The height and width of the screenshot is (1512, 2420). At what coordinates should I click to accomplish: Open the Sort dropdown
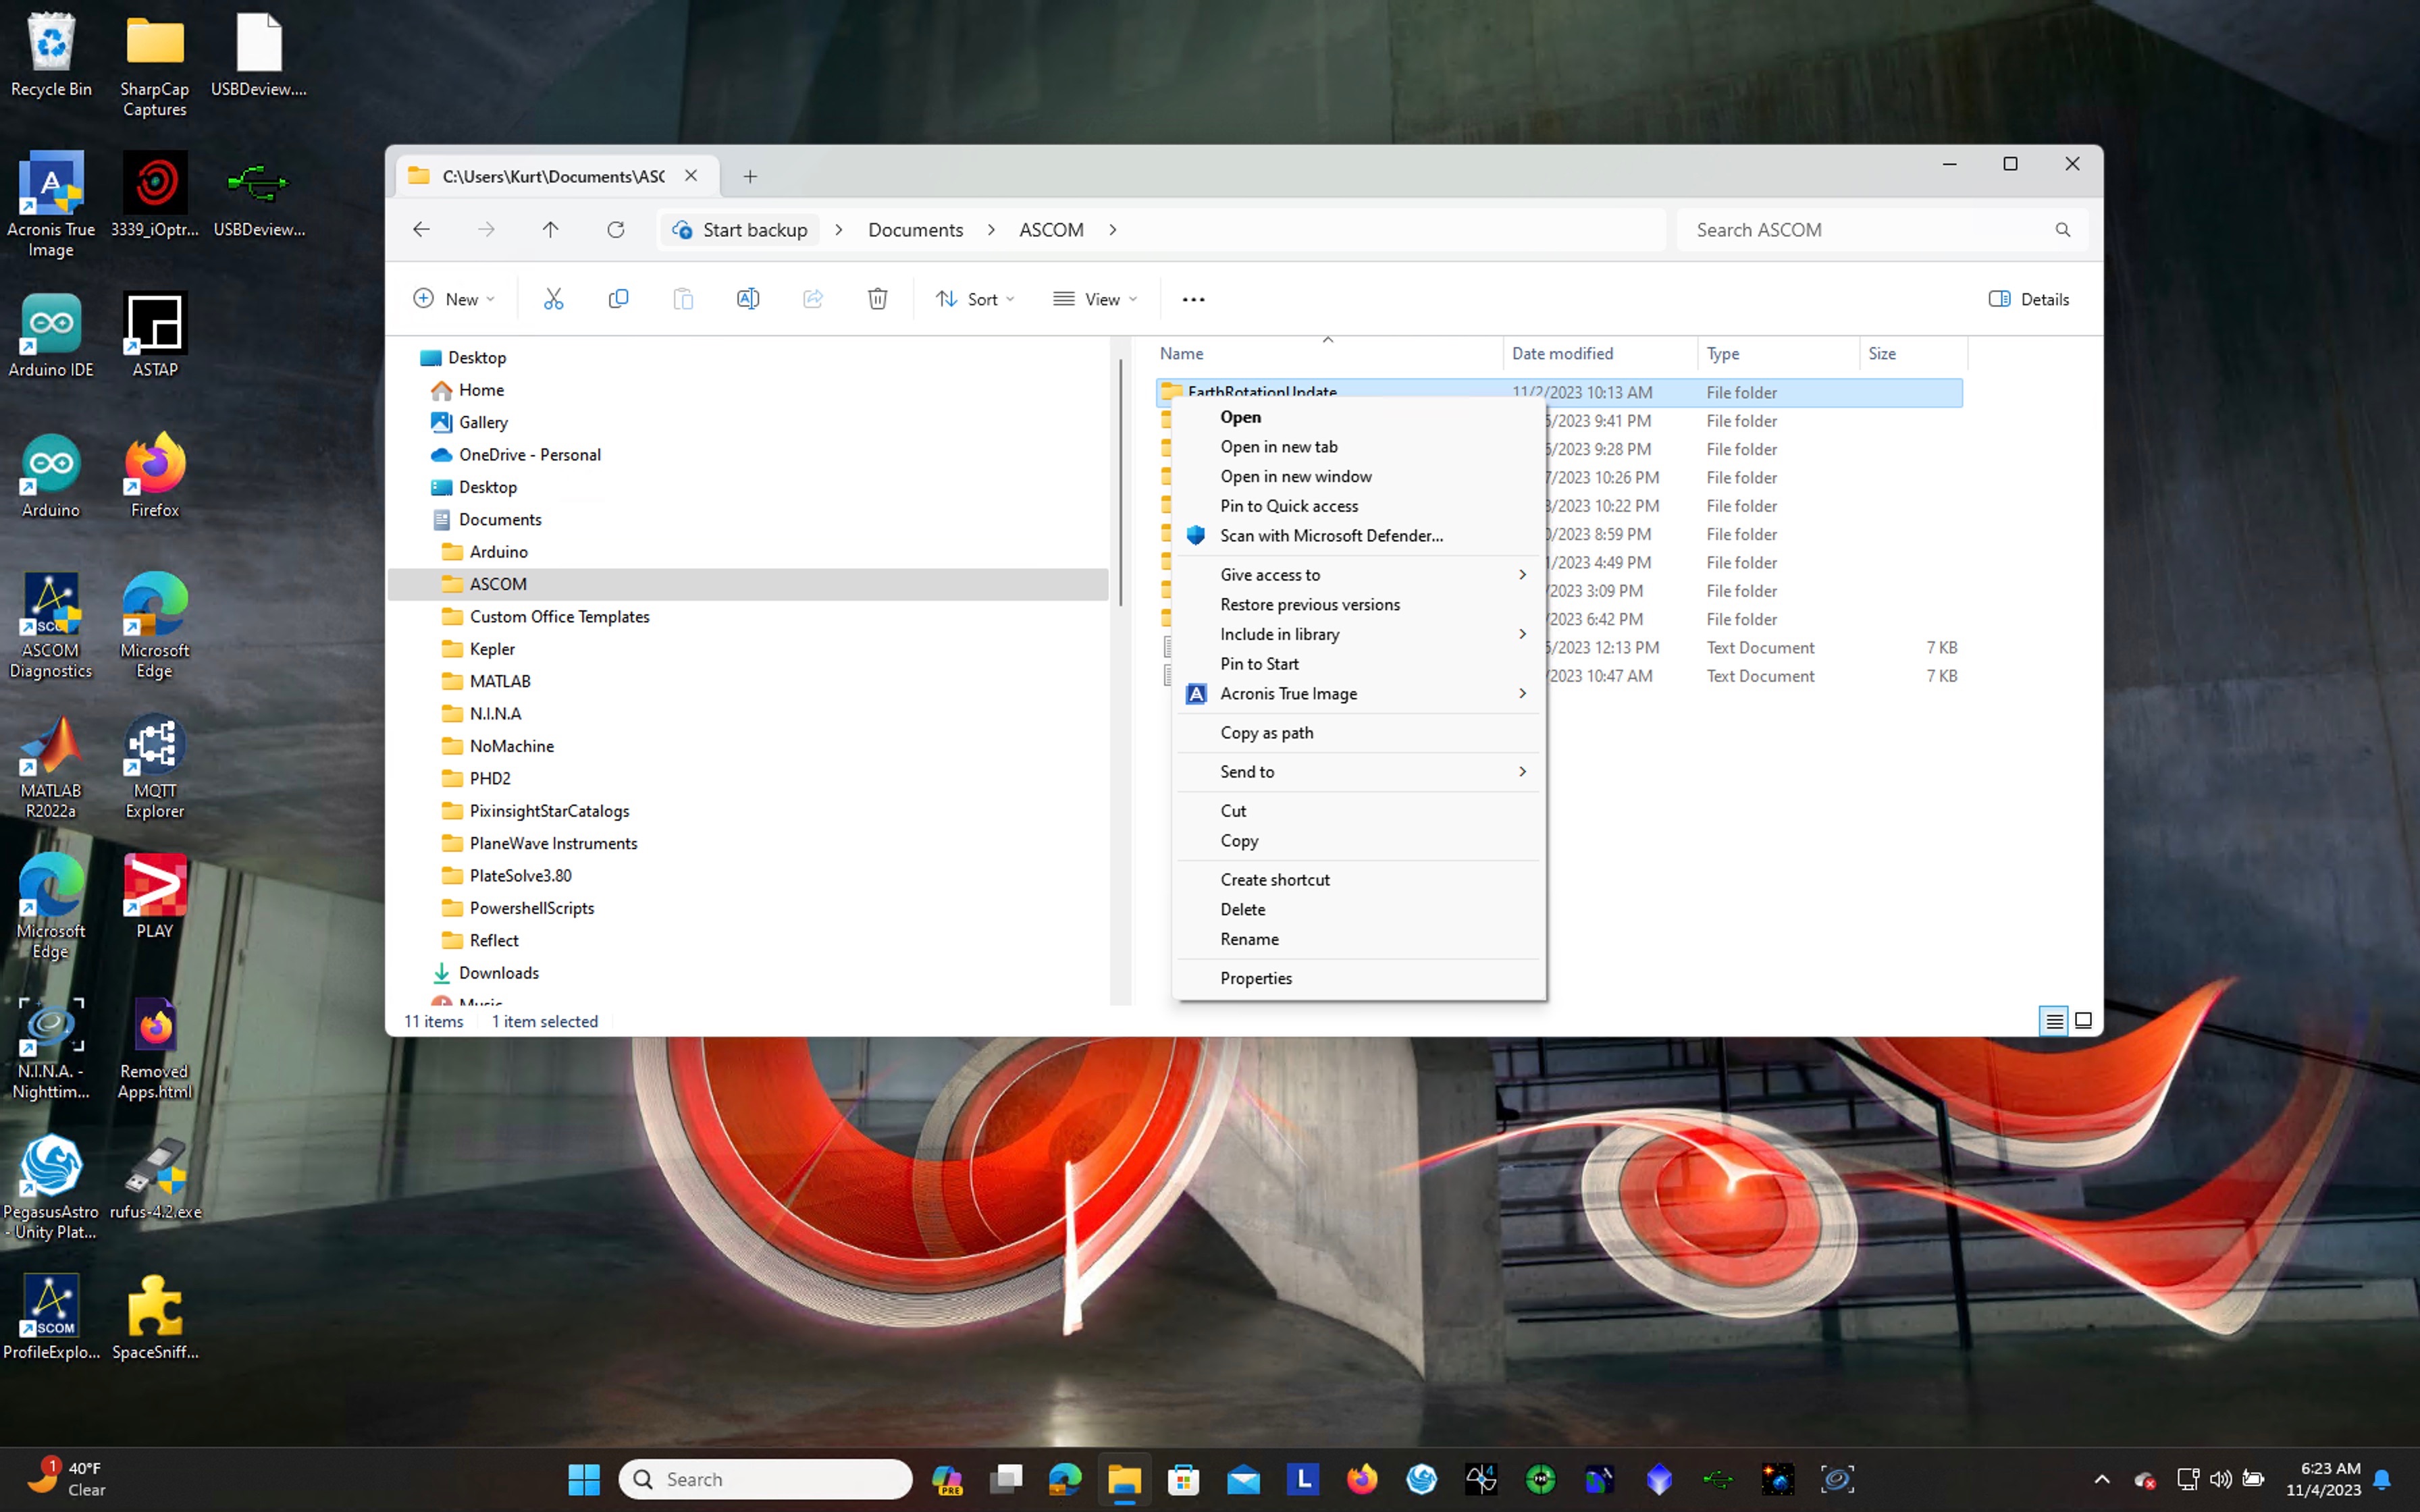[x=975, y=299]
